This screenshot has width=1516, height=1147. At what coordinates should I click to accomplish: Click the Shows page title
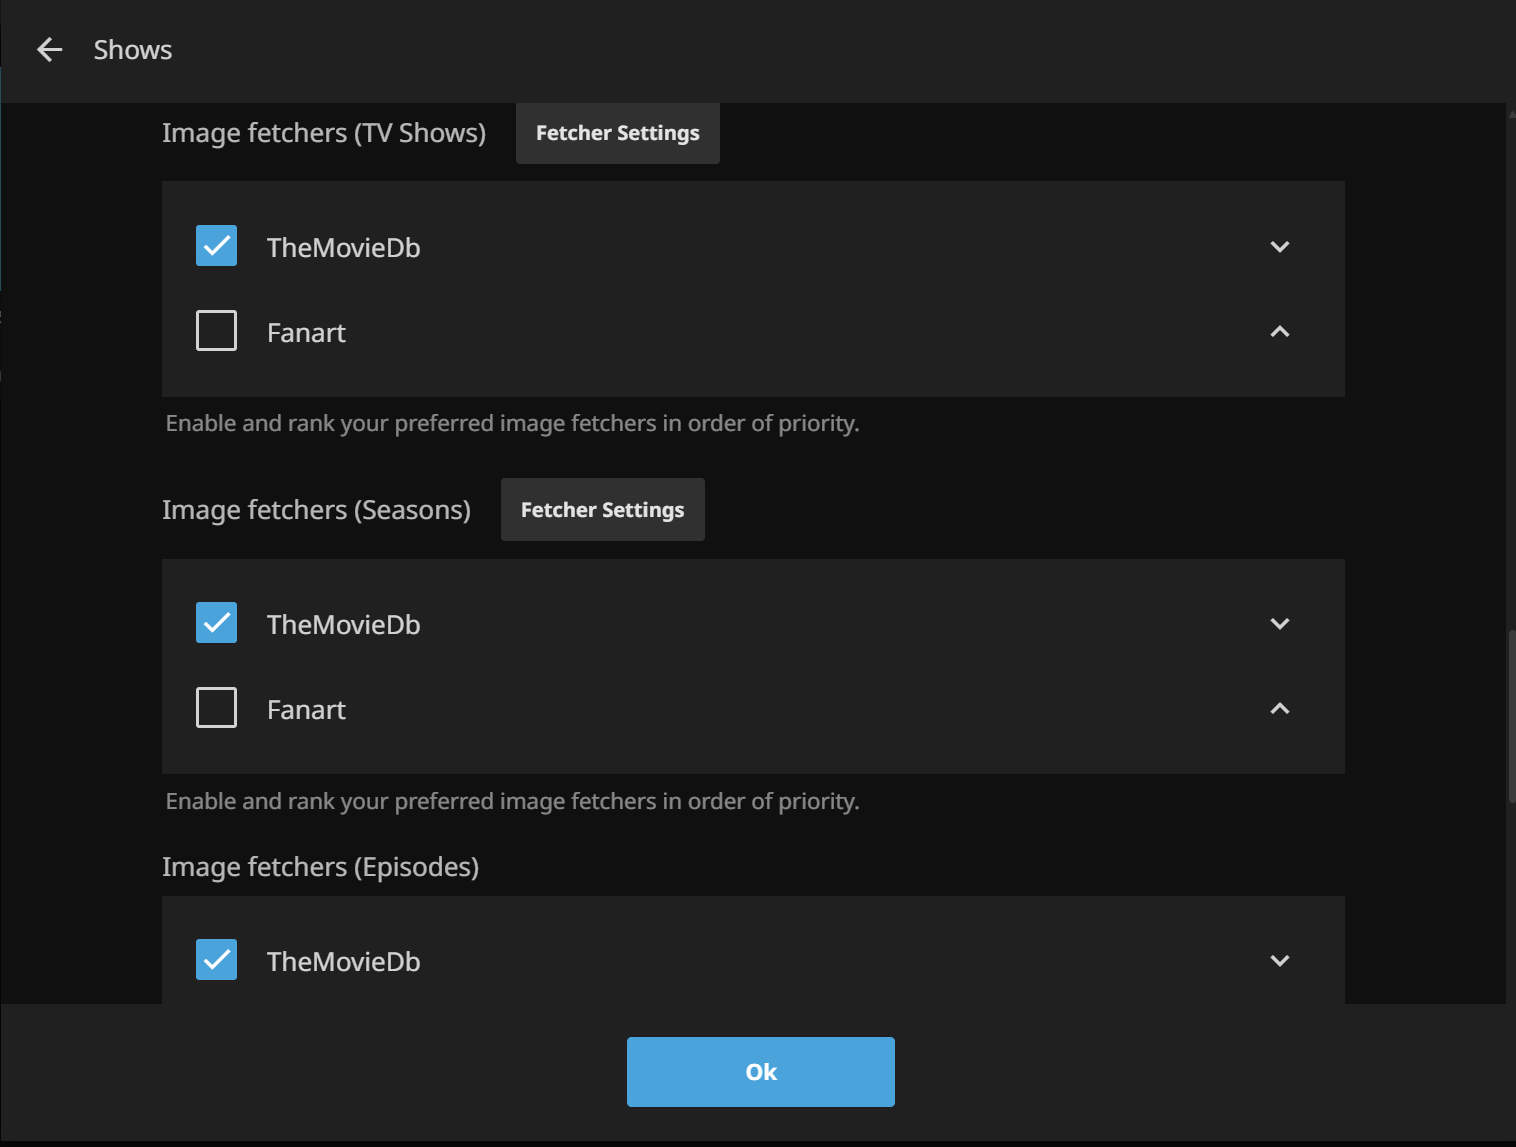coord(133,50)
